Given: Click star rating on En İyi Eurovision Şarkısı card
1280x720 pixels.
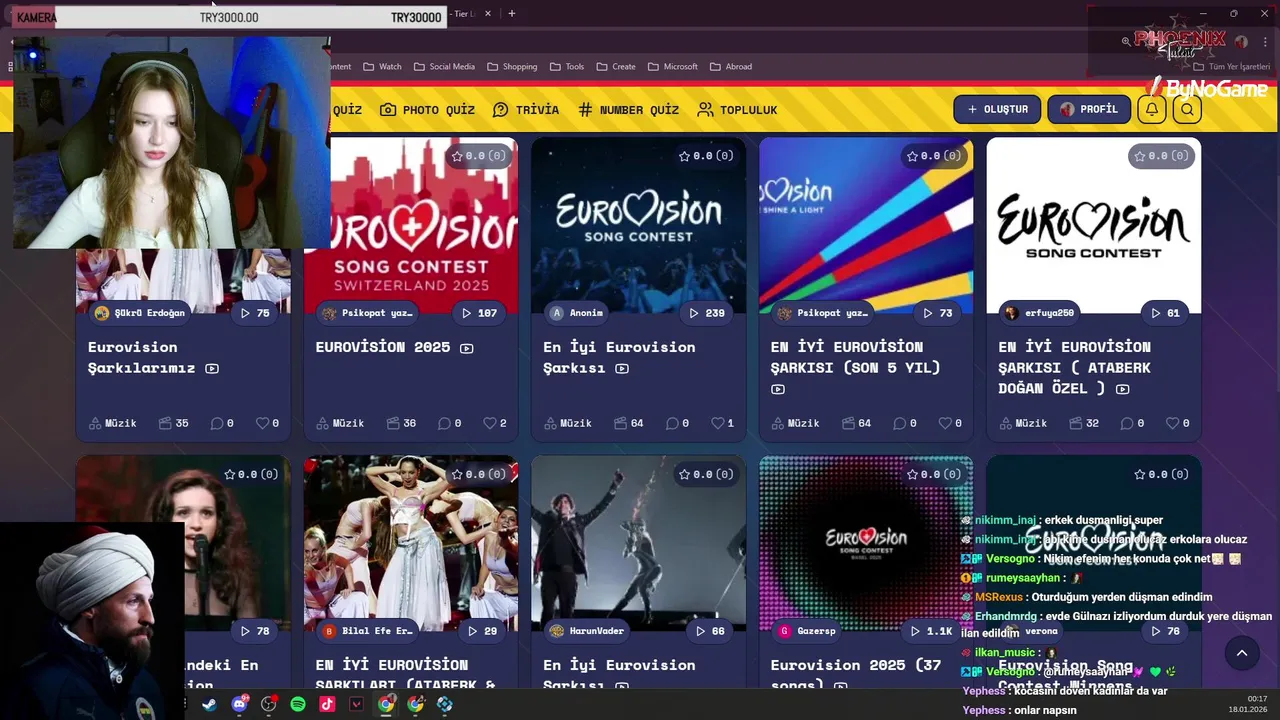Looking at the screenshot, I should click(x=706, y=156).
